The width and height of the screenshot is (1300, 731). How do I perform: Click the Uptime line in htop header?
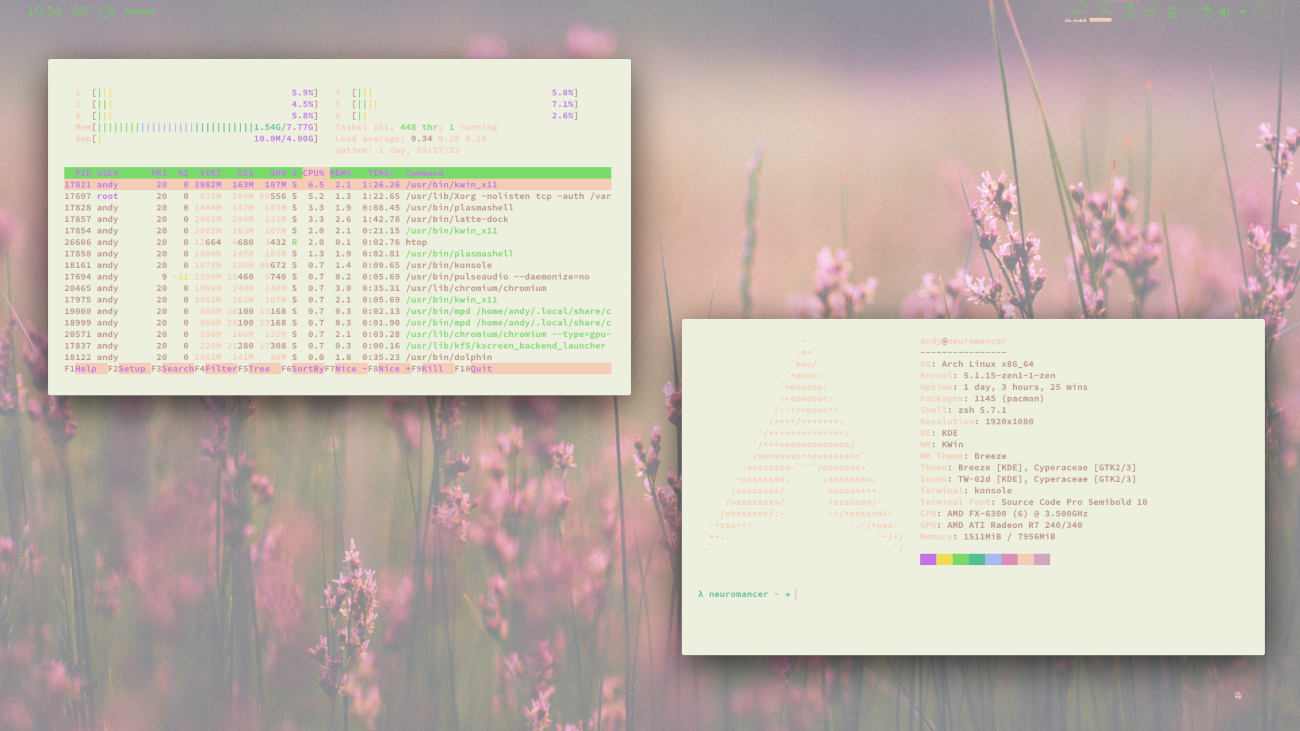[397, 150]
